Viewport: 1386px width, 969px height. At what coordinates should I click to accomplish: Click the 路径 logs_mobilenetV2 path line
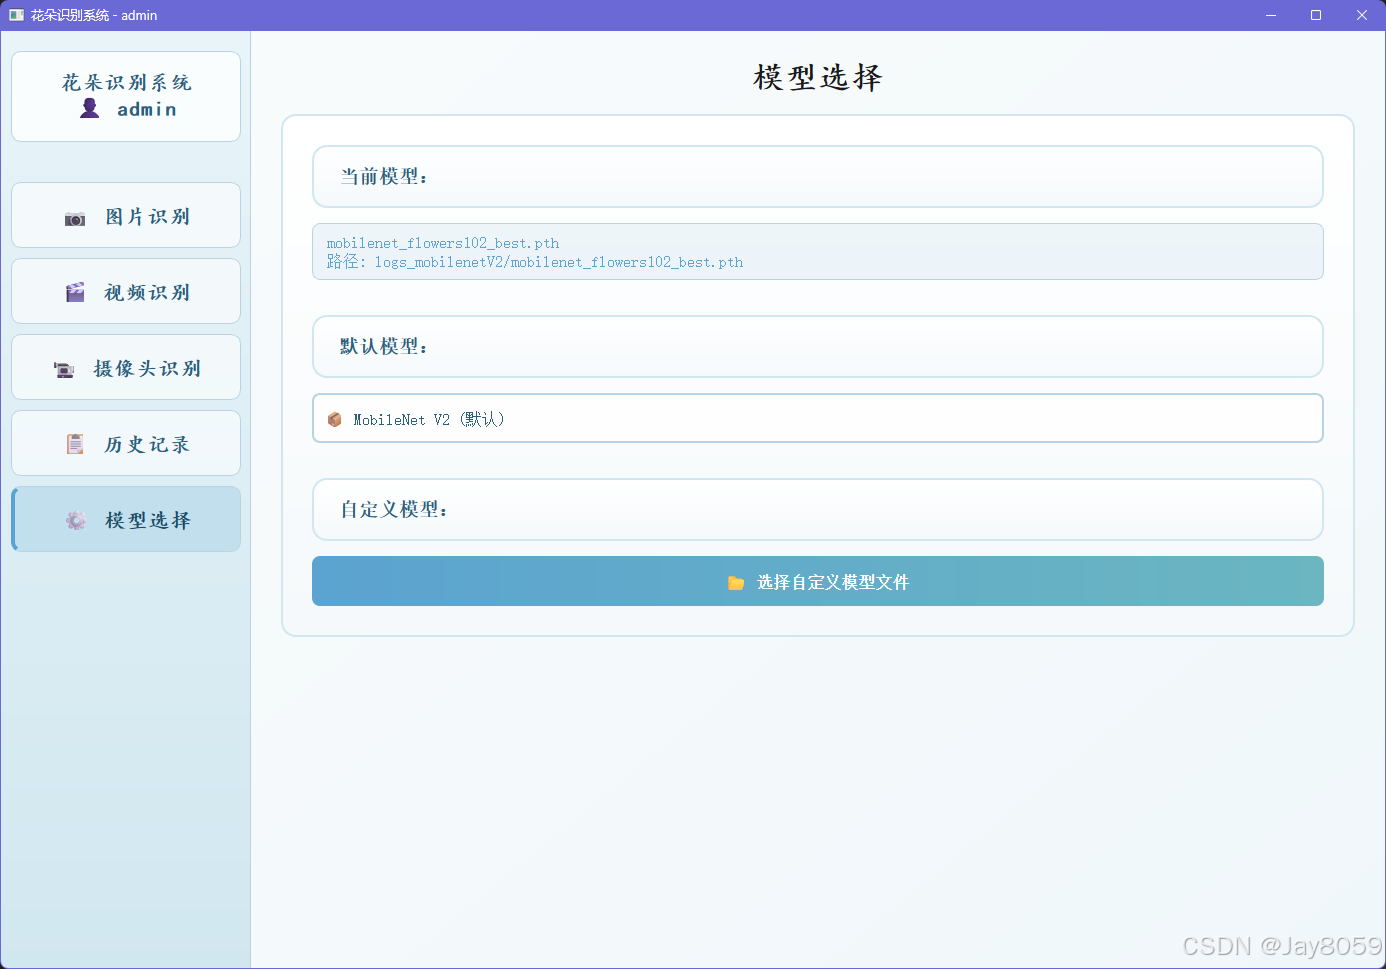click(535, 262)
